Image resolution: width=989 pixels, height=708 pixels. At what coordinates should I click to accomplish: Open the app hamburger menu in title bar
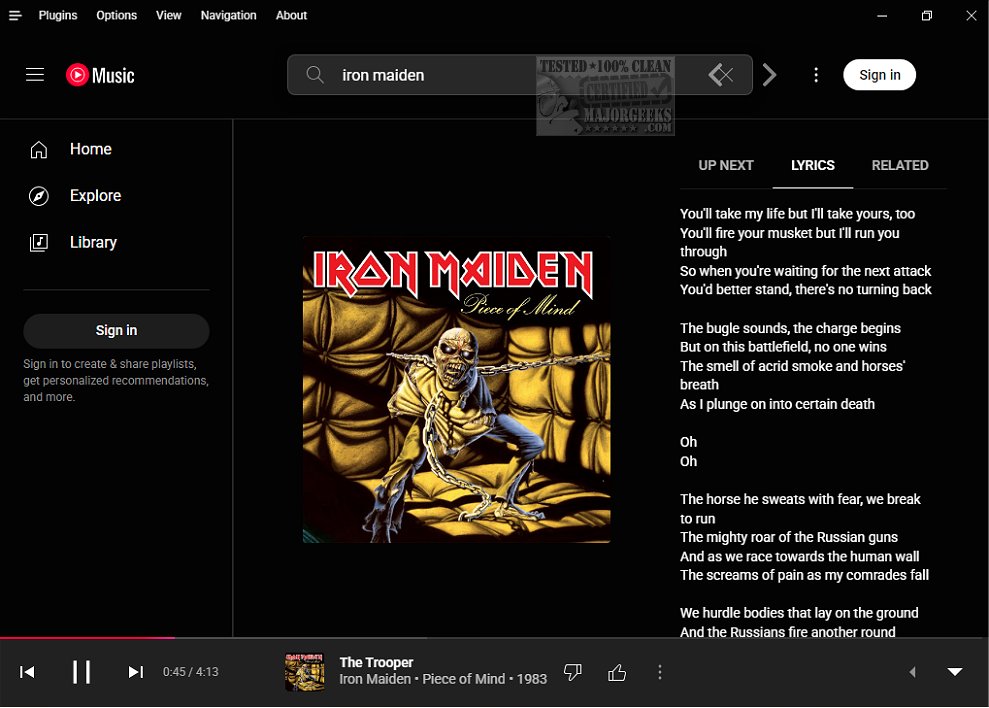tap(15, 15)
